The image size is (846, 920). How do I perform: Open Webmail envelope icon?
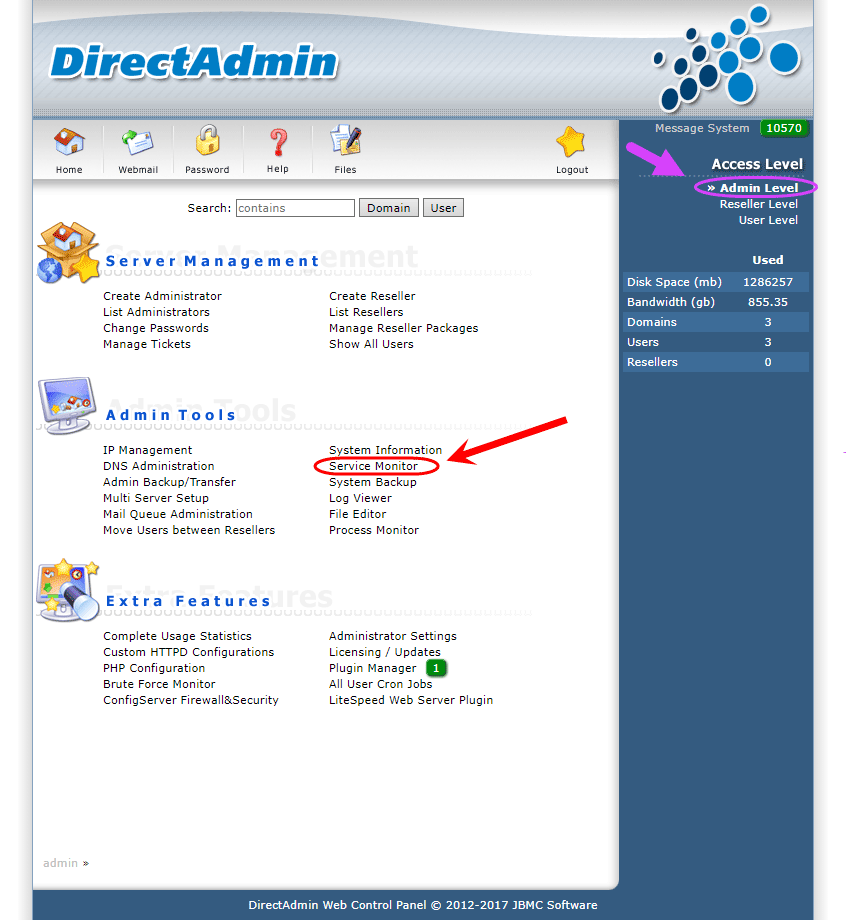[x=138, y=142]
